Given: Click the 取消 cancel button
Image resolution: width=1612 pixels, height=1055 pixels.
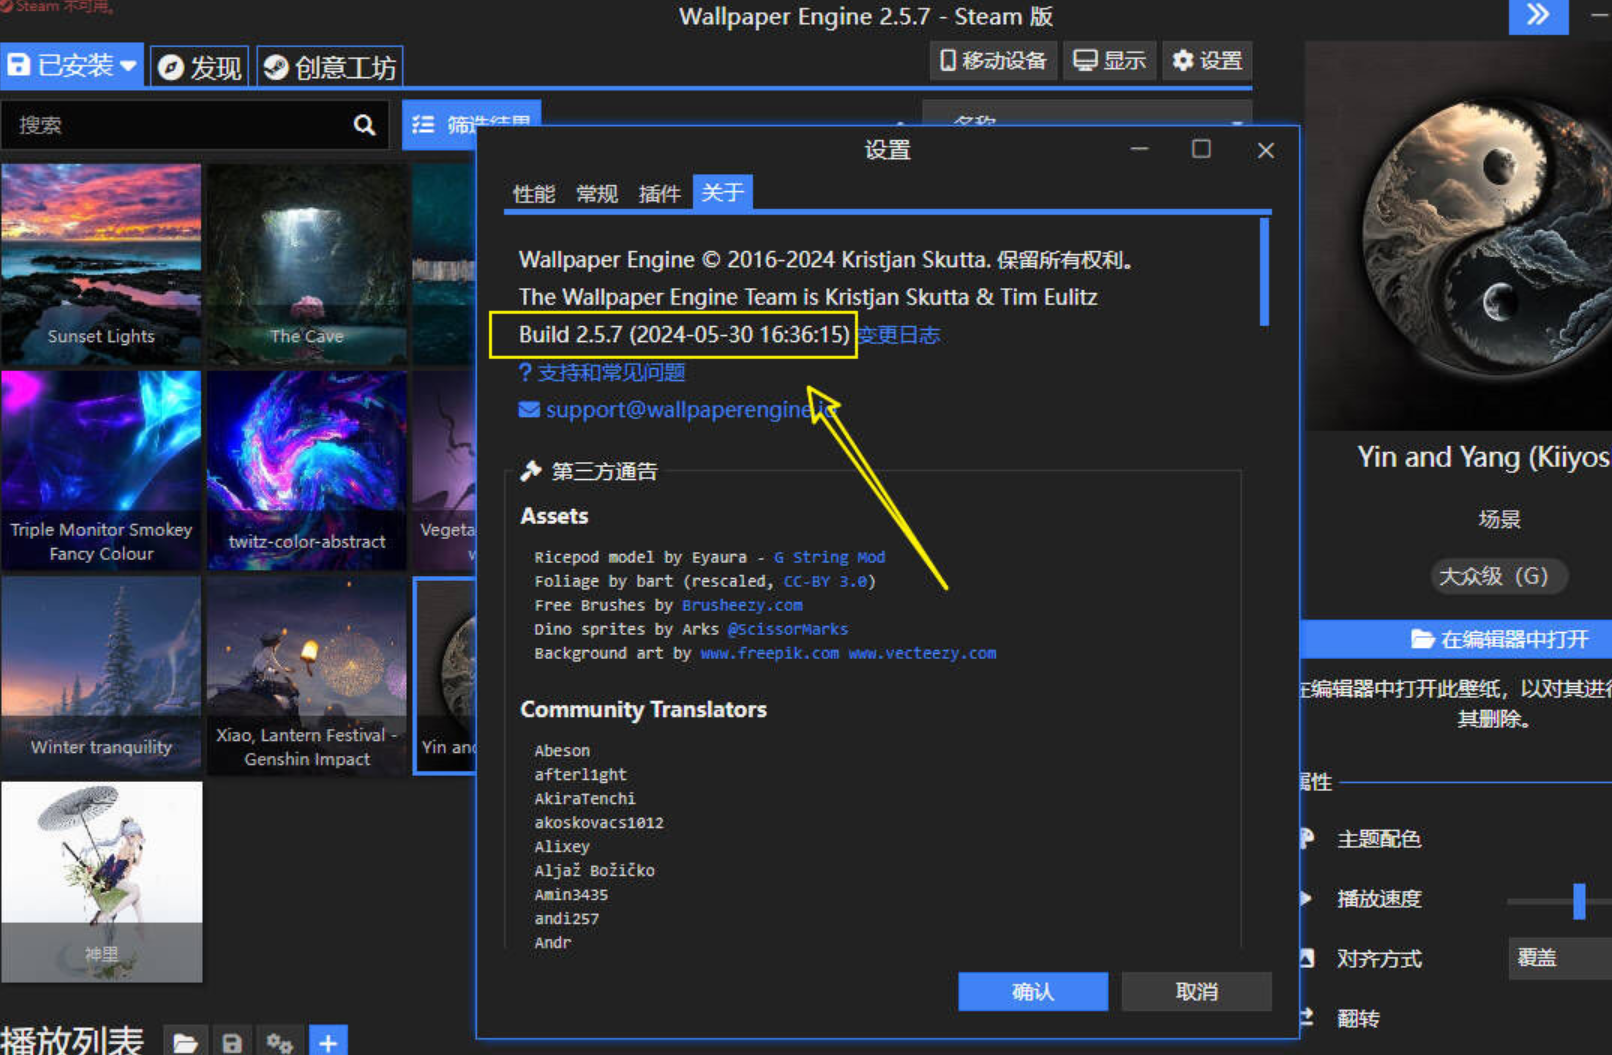Looking at the screenshot, I should pos(1197,991).
